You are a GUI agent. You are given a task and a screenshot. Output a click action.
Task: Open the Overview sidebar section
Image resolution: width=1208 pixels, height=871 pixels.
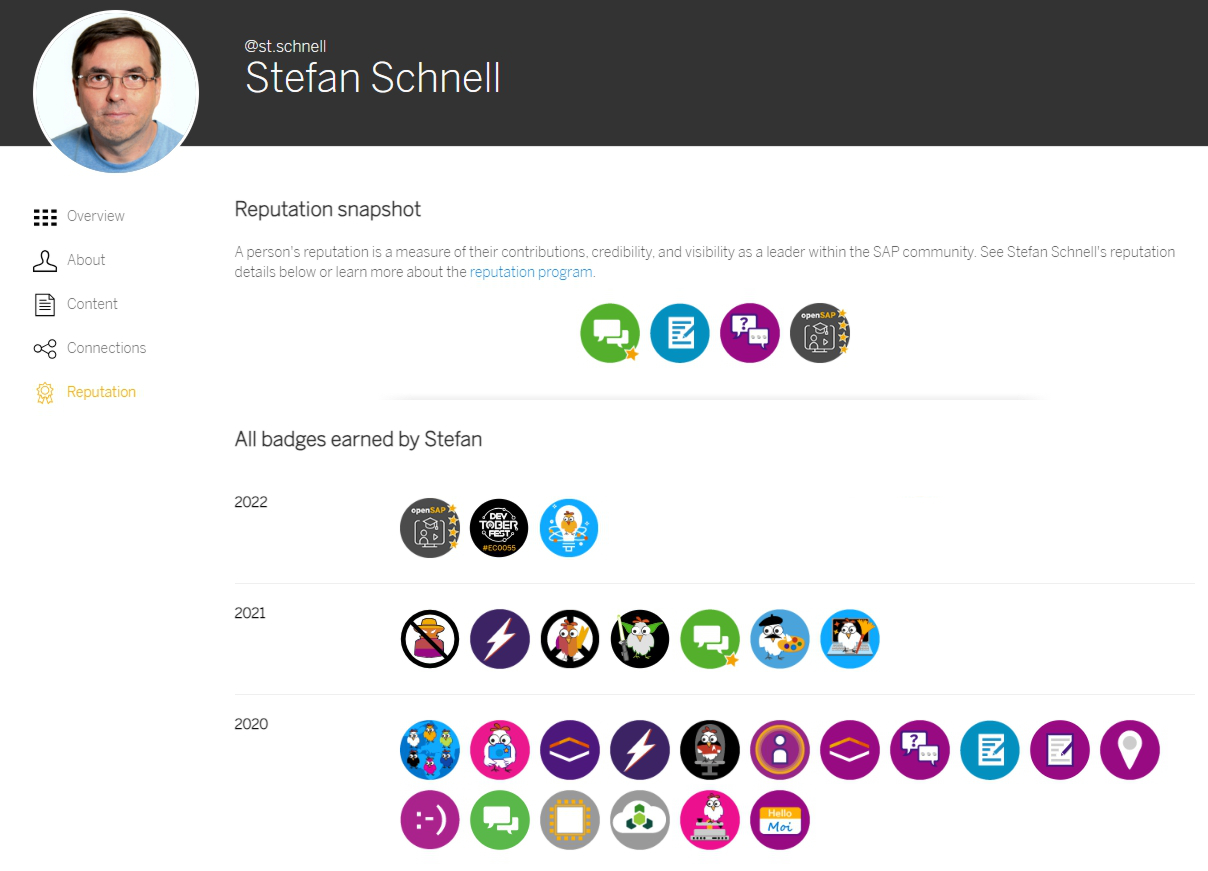coord(79,216)
